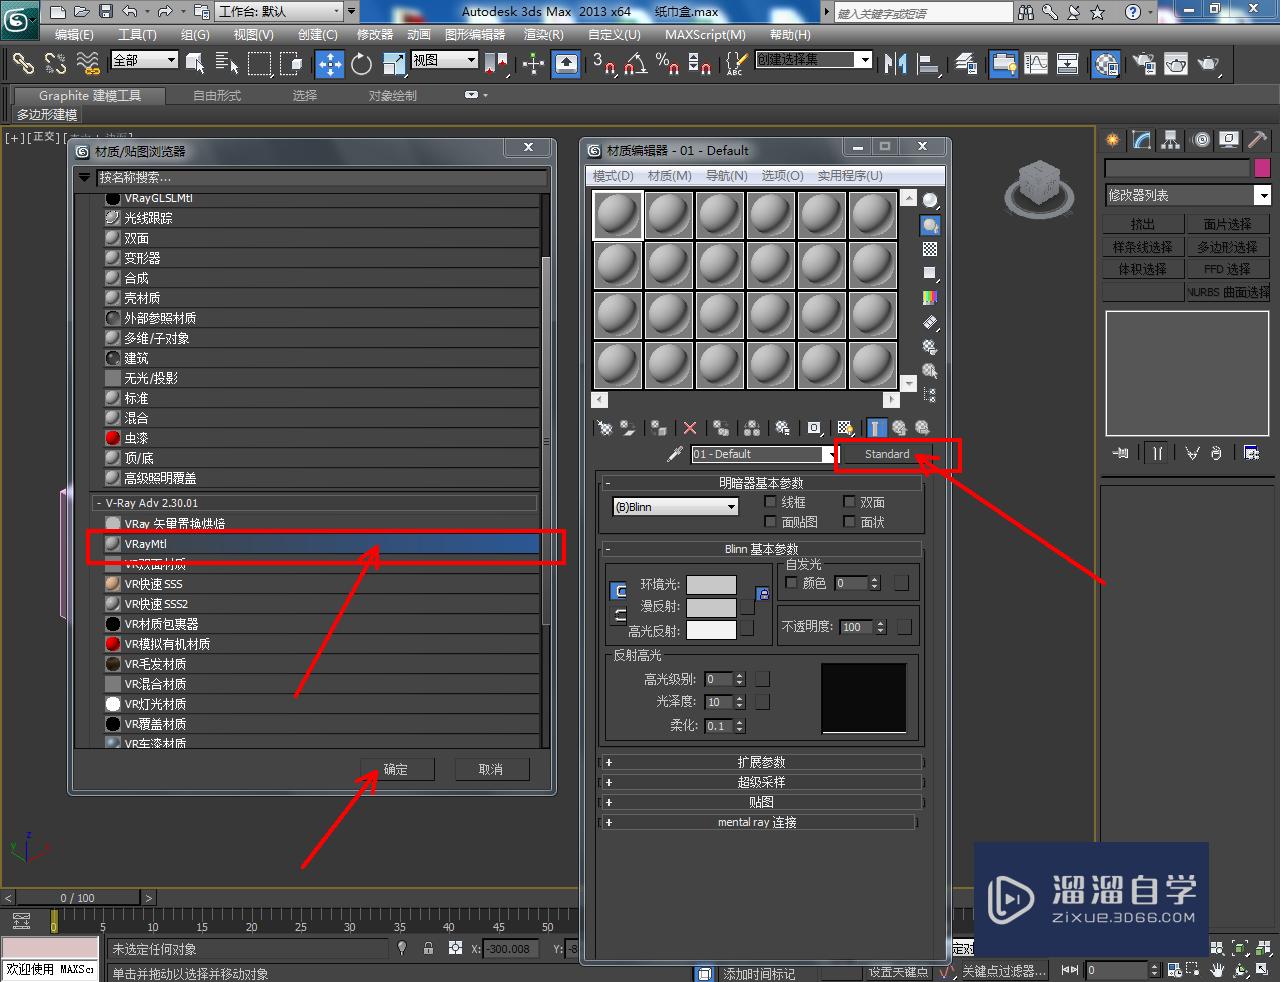Open 创建选择集 named selection dropdown
This screenshot has height=982, width=1280.
click(813, 59)
